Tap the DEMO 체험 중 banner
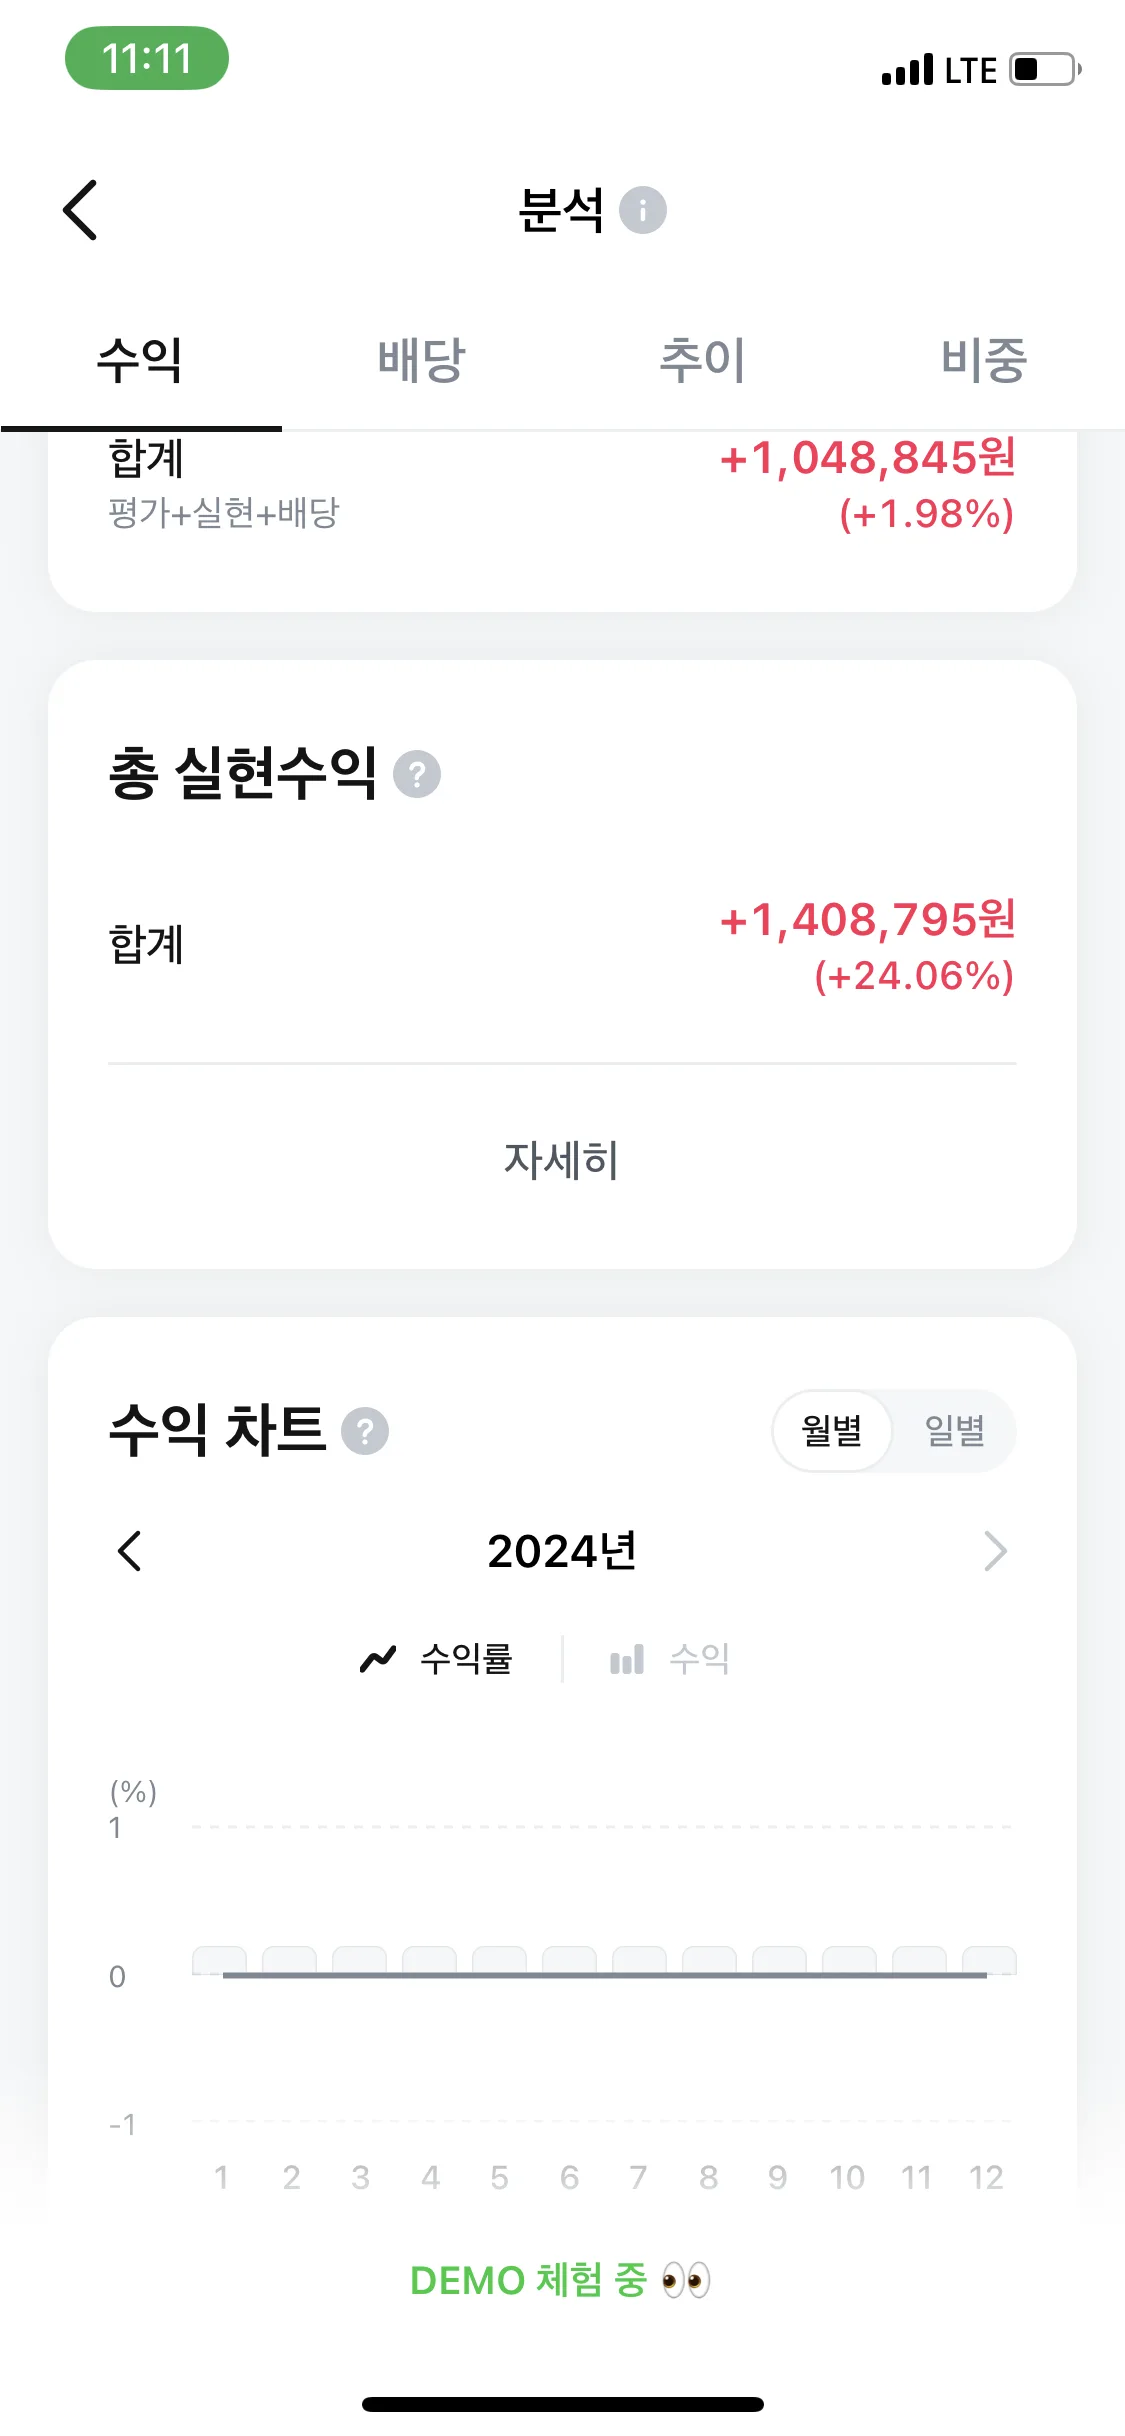The width and height of the screenshot is (1125, 2436). (x=561, y=2280)
